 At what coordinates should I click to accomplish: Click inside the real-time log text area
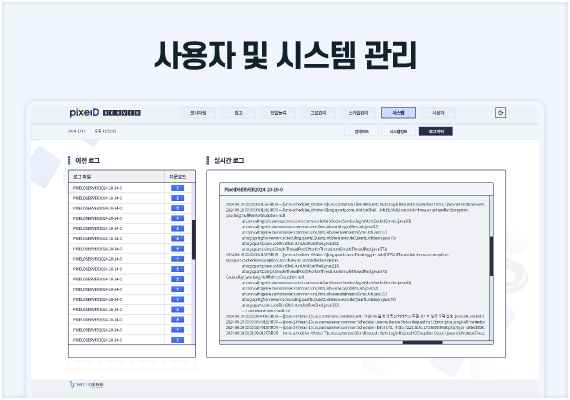pyautogui.click(x=354, y=269)
